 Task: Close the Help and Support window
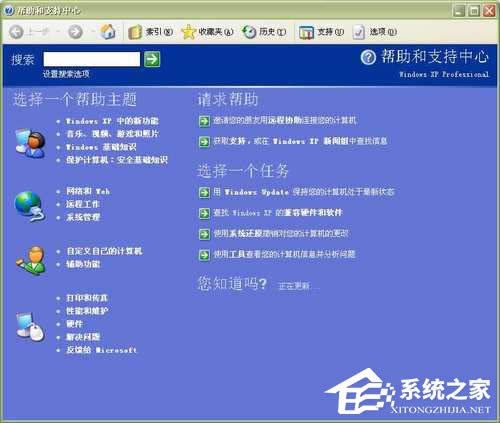[x=489, y=11]
